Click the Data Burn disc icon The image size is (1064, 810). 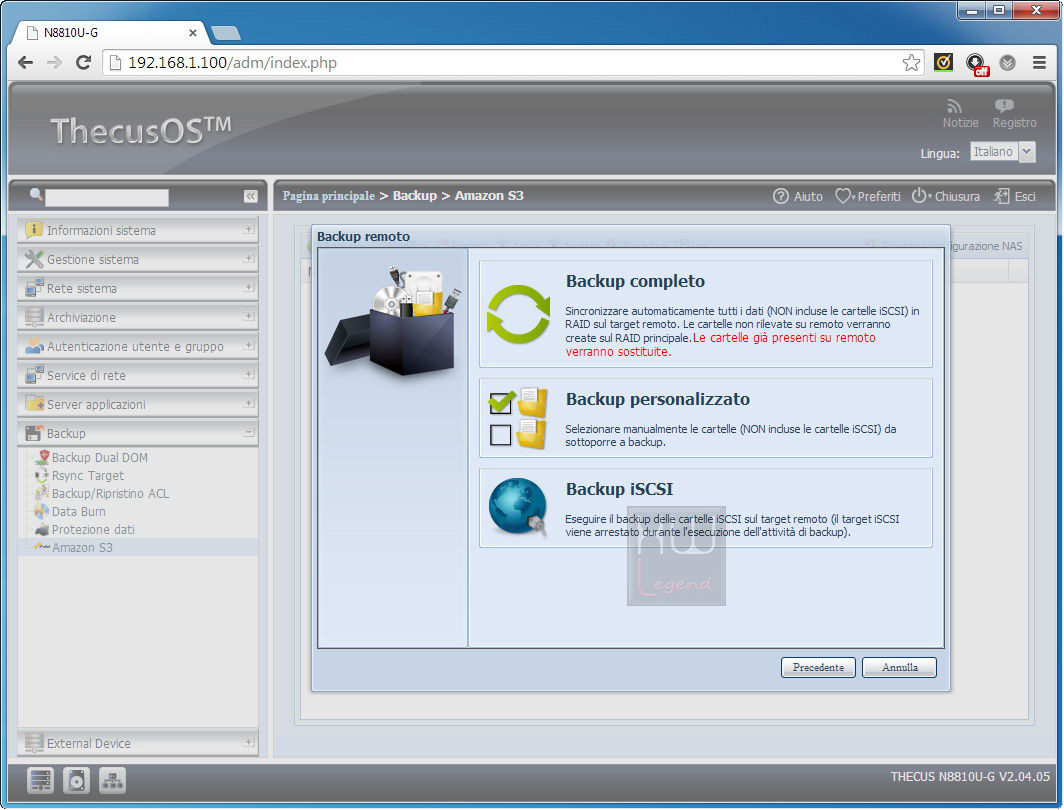(x=42, y=511)
